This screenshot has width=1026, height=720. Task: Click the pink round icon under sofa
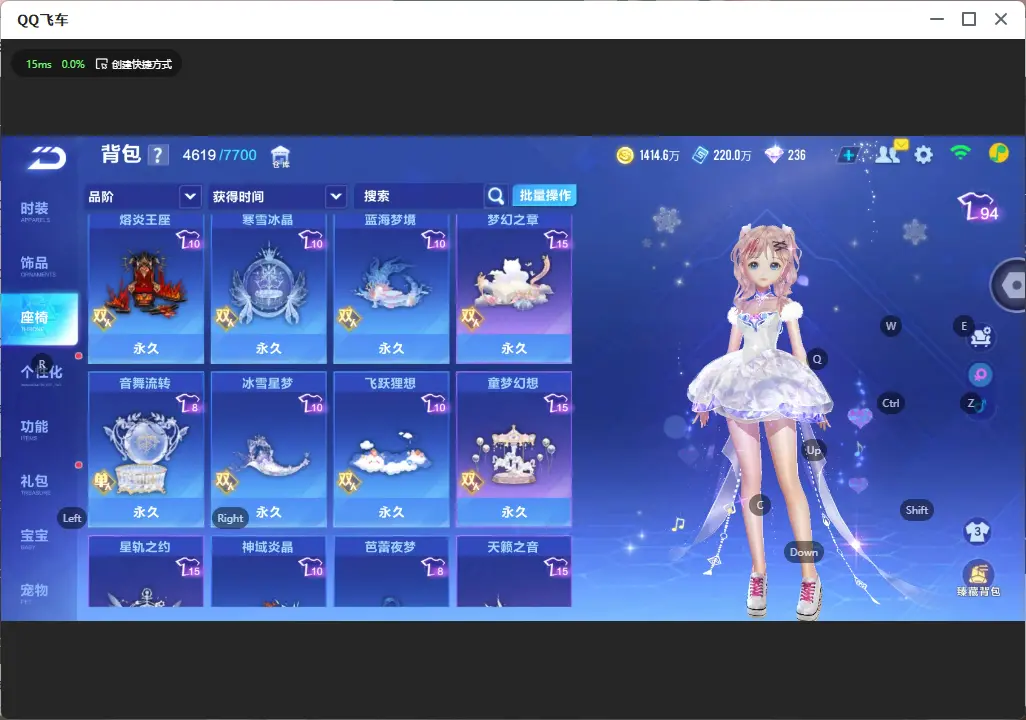[x=980, y=374]
